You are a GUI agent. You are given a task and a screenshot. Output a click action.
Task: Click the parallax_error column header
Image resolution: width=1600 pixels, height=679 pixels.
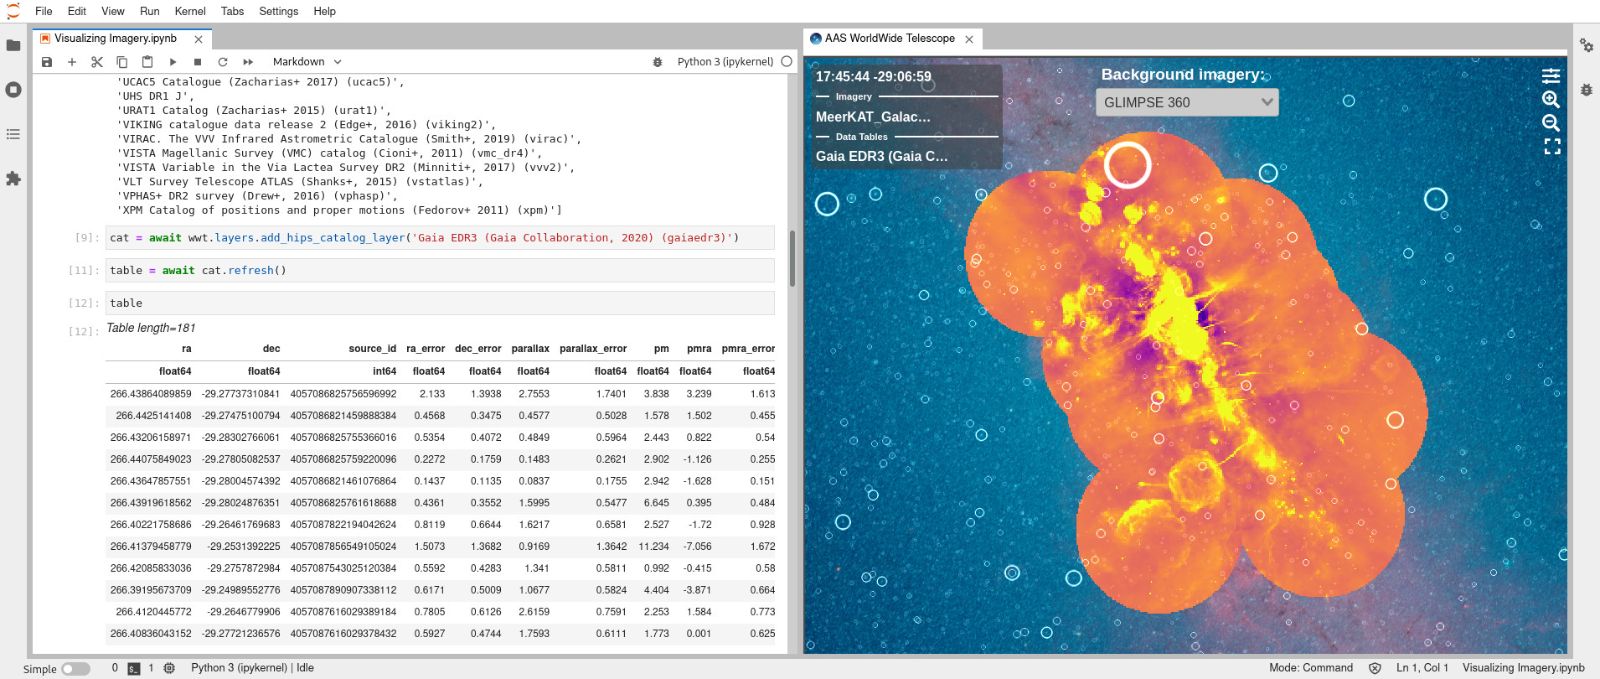(593, 349)
